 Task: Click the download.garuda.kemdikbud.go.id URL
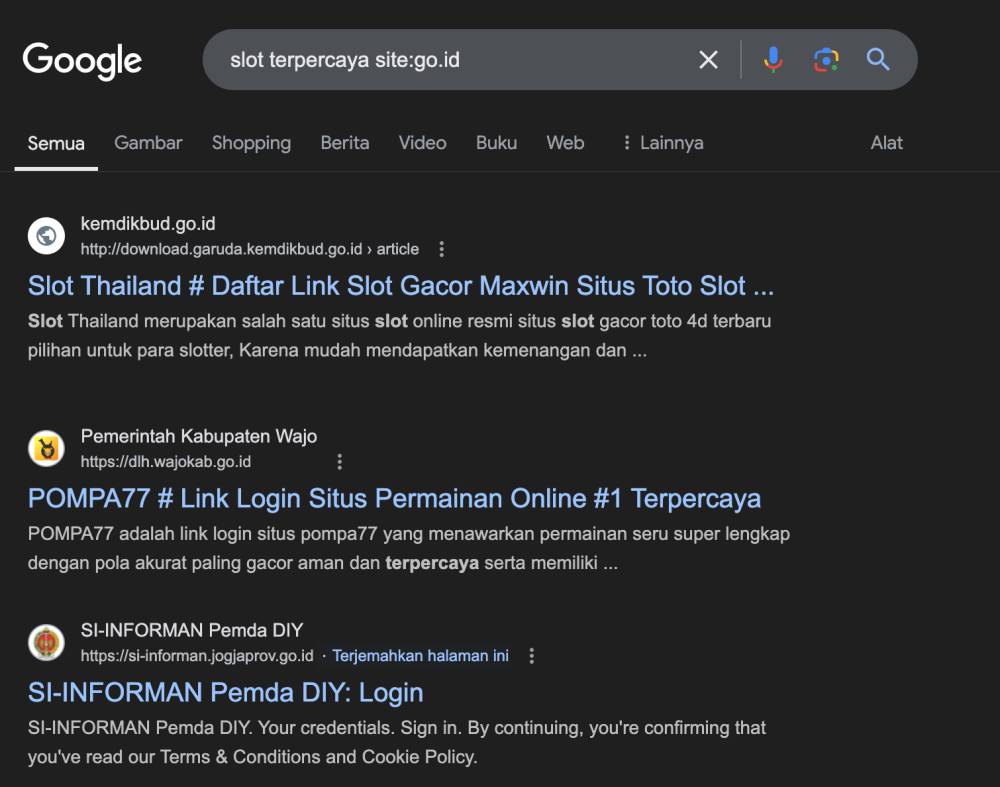[x=249, y=249]
